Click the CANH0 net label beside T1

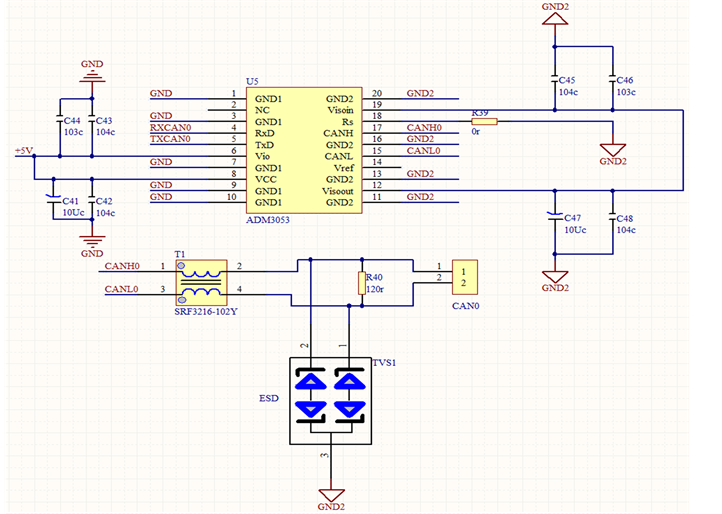(x=122, y=266)
